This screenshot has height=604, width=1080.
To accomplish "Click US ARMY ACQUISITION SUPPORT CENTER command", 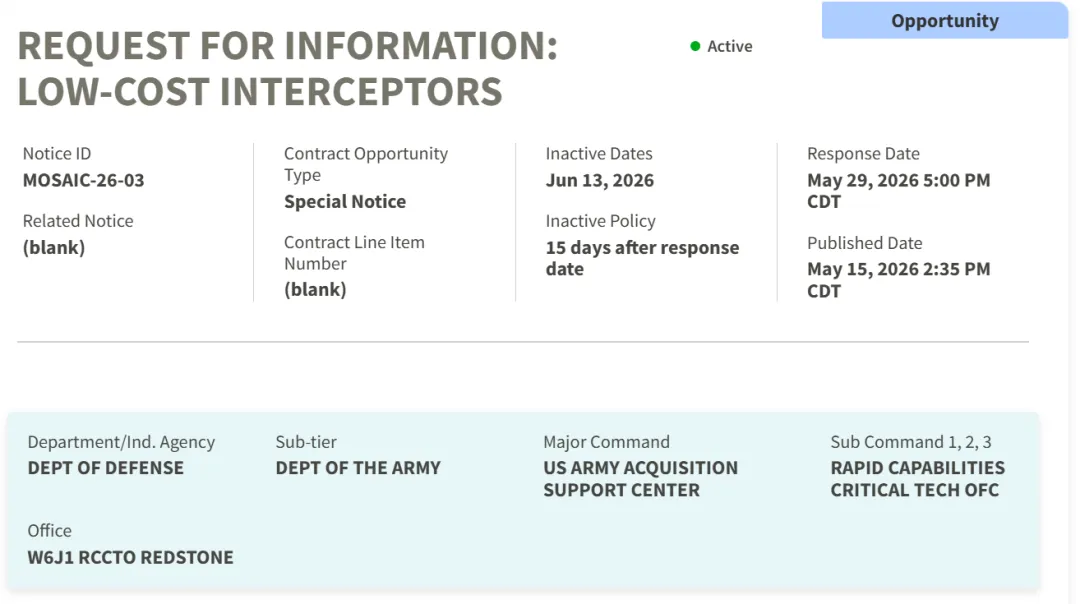I will [640, 479].
